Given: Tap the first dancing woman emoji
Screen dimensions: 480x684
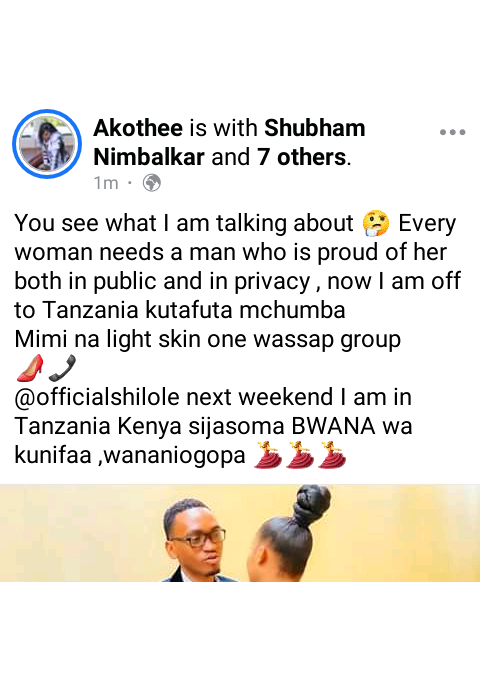Looking at the screenshot, I should point(267,455).
